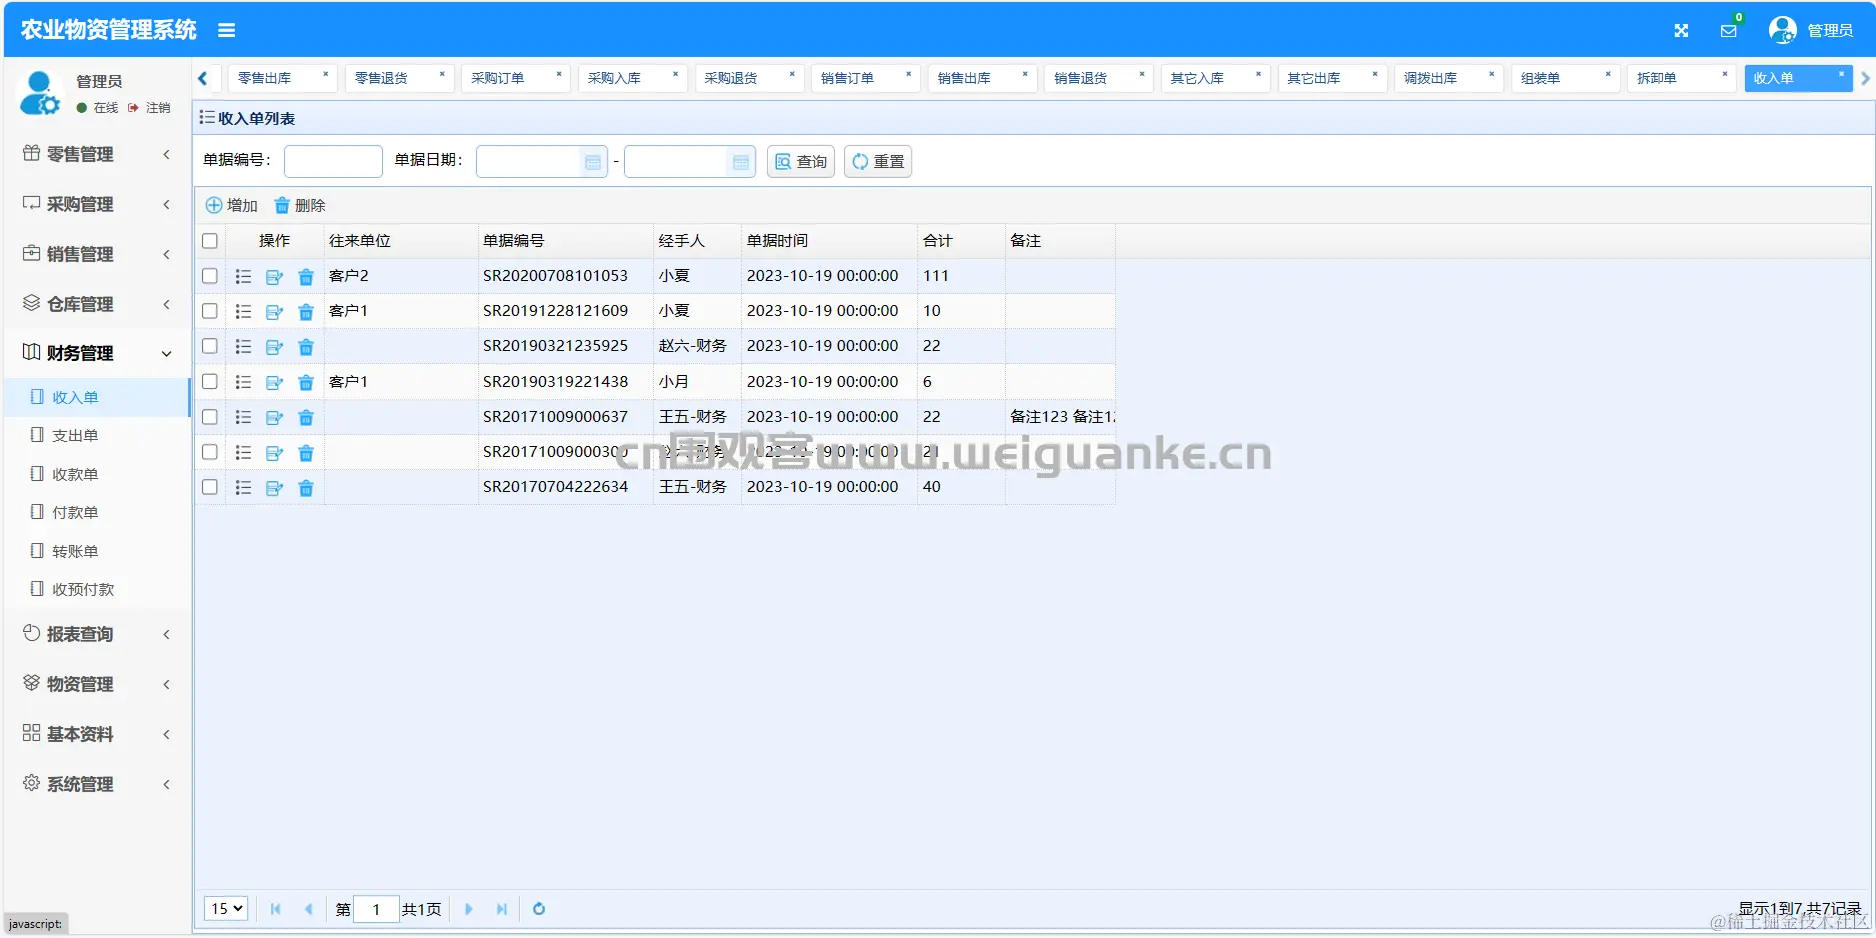This screenshot has height=938, width=1876.
Task: View details of order SR20190321235925
Action: [x=243, y=347]
